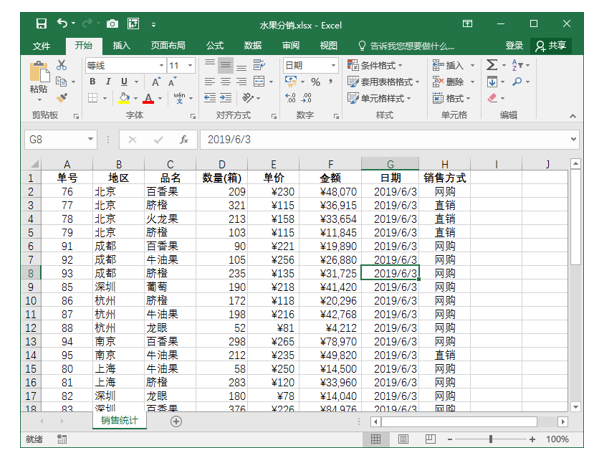Decrease indent icon
The width and height of the screenshot is (608, 458).
point(210,98)
